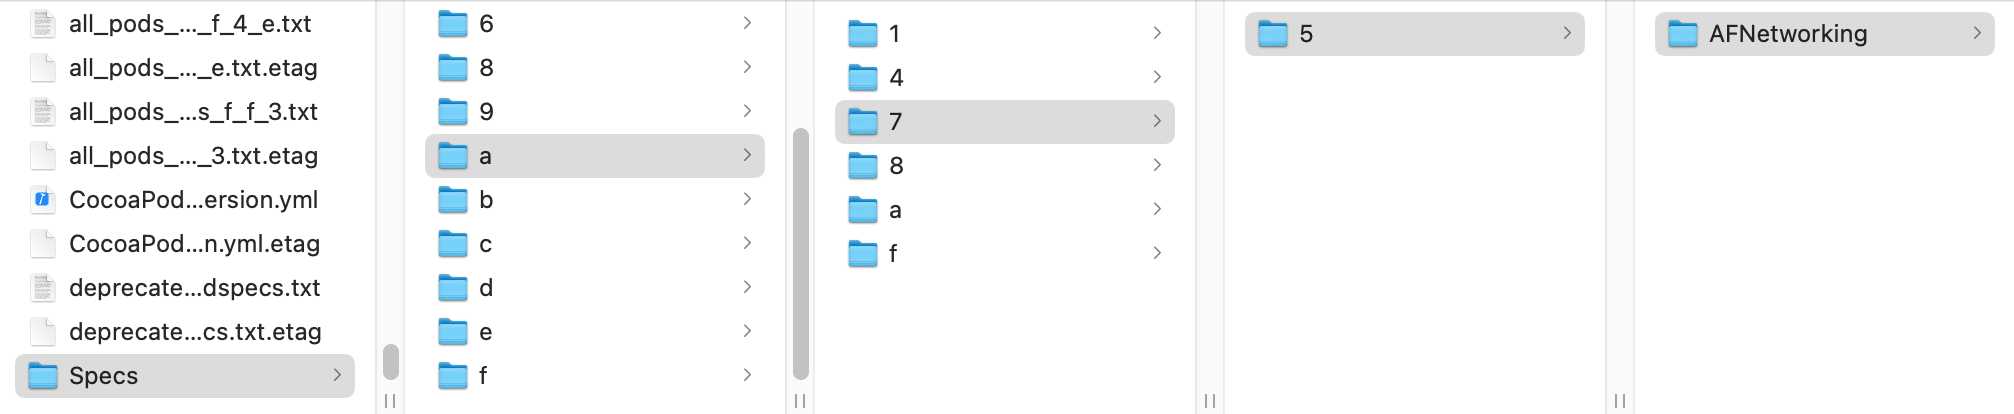Click the deprecate...dspecs.txt document icon
Screen dimensions: 2014x414
tap(42, 288)
